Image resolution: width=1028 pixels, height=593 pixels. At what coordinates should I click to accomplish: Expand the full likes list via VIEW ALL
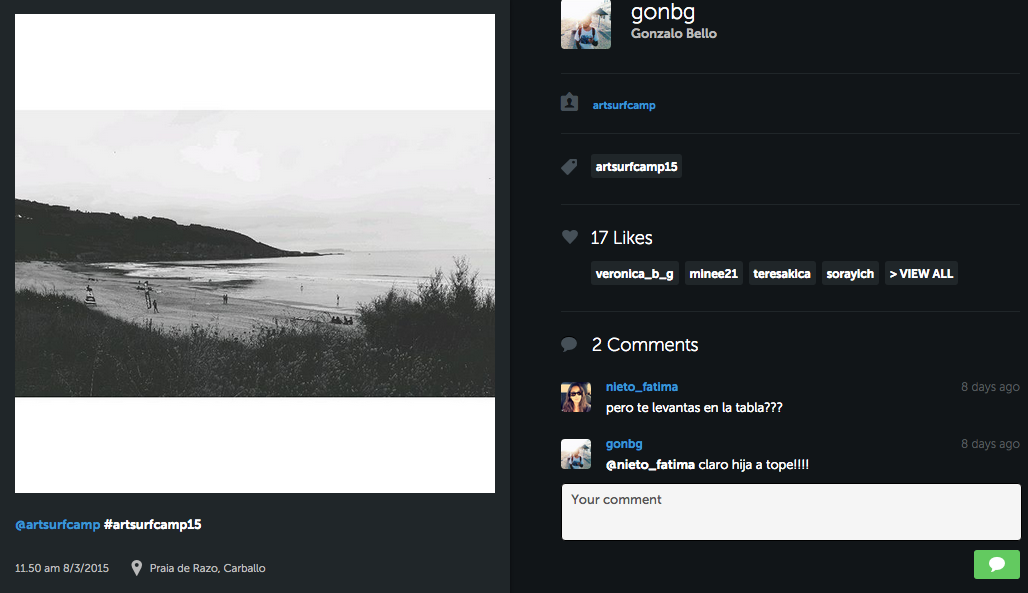tap(921, 273)
